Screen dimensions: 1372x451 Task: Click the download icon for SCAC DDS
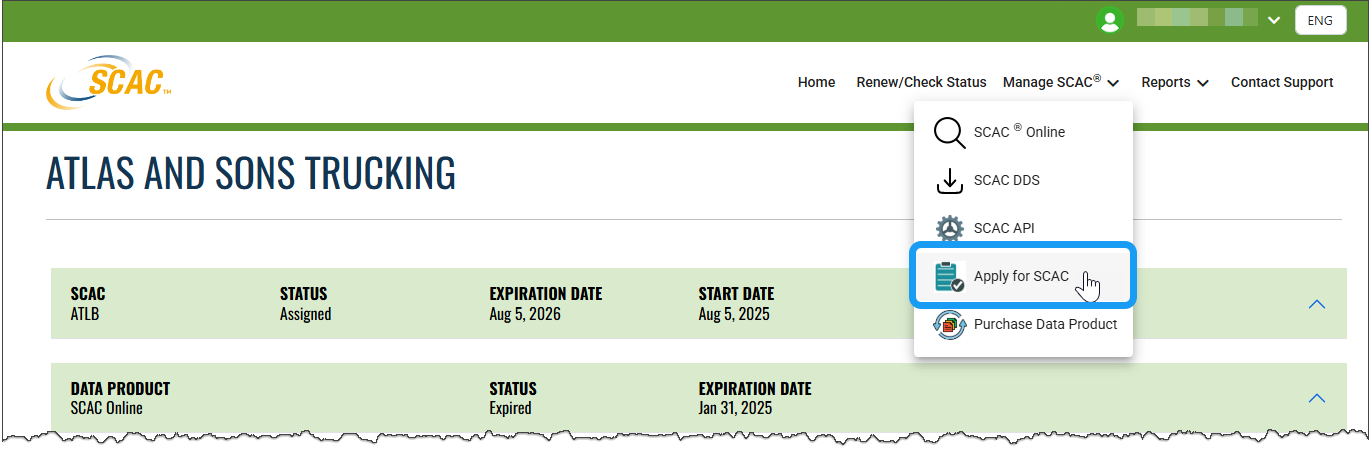[x=949, y=180]
